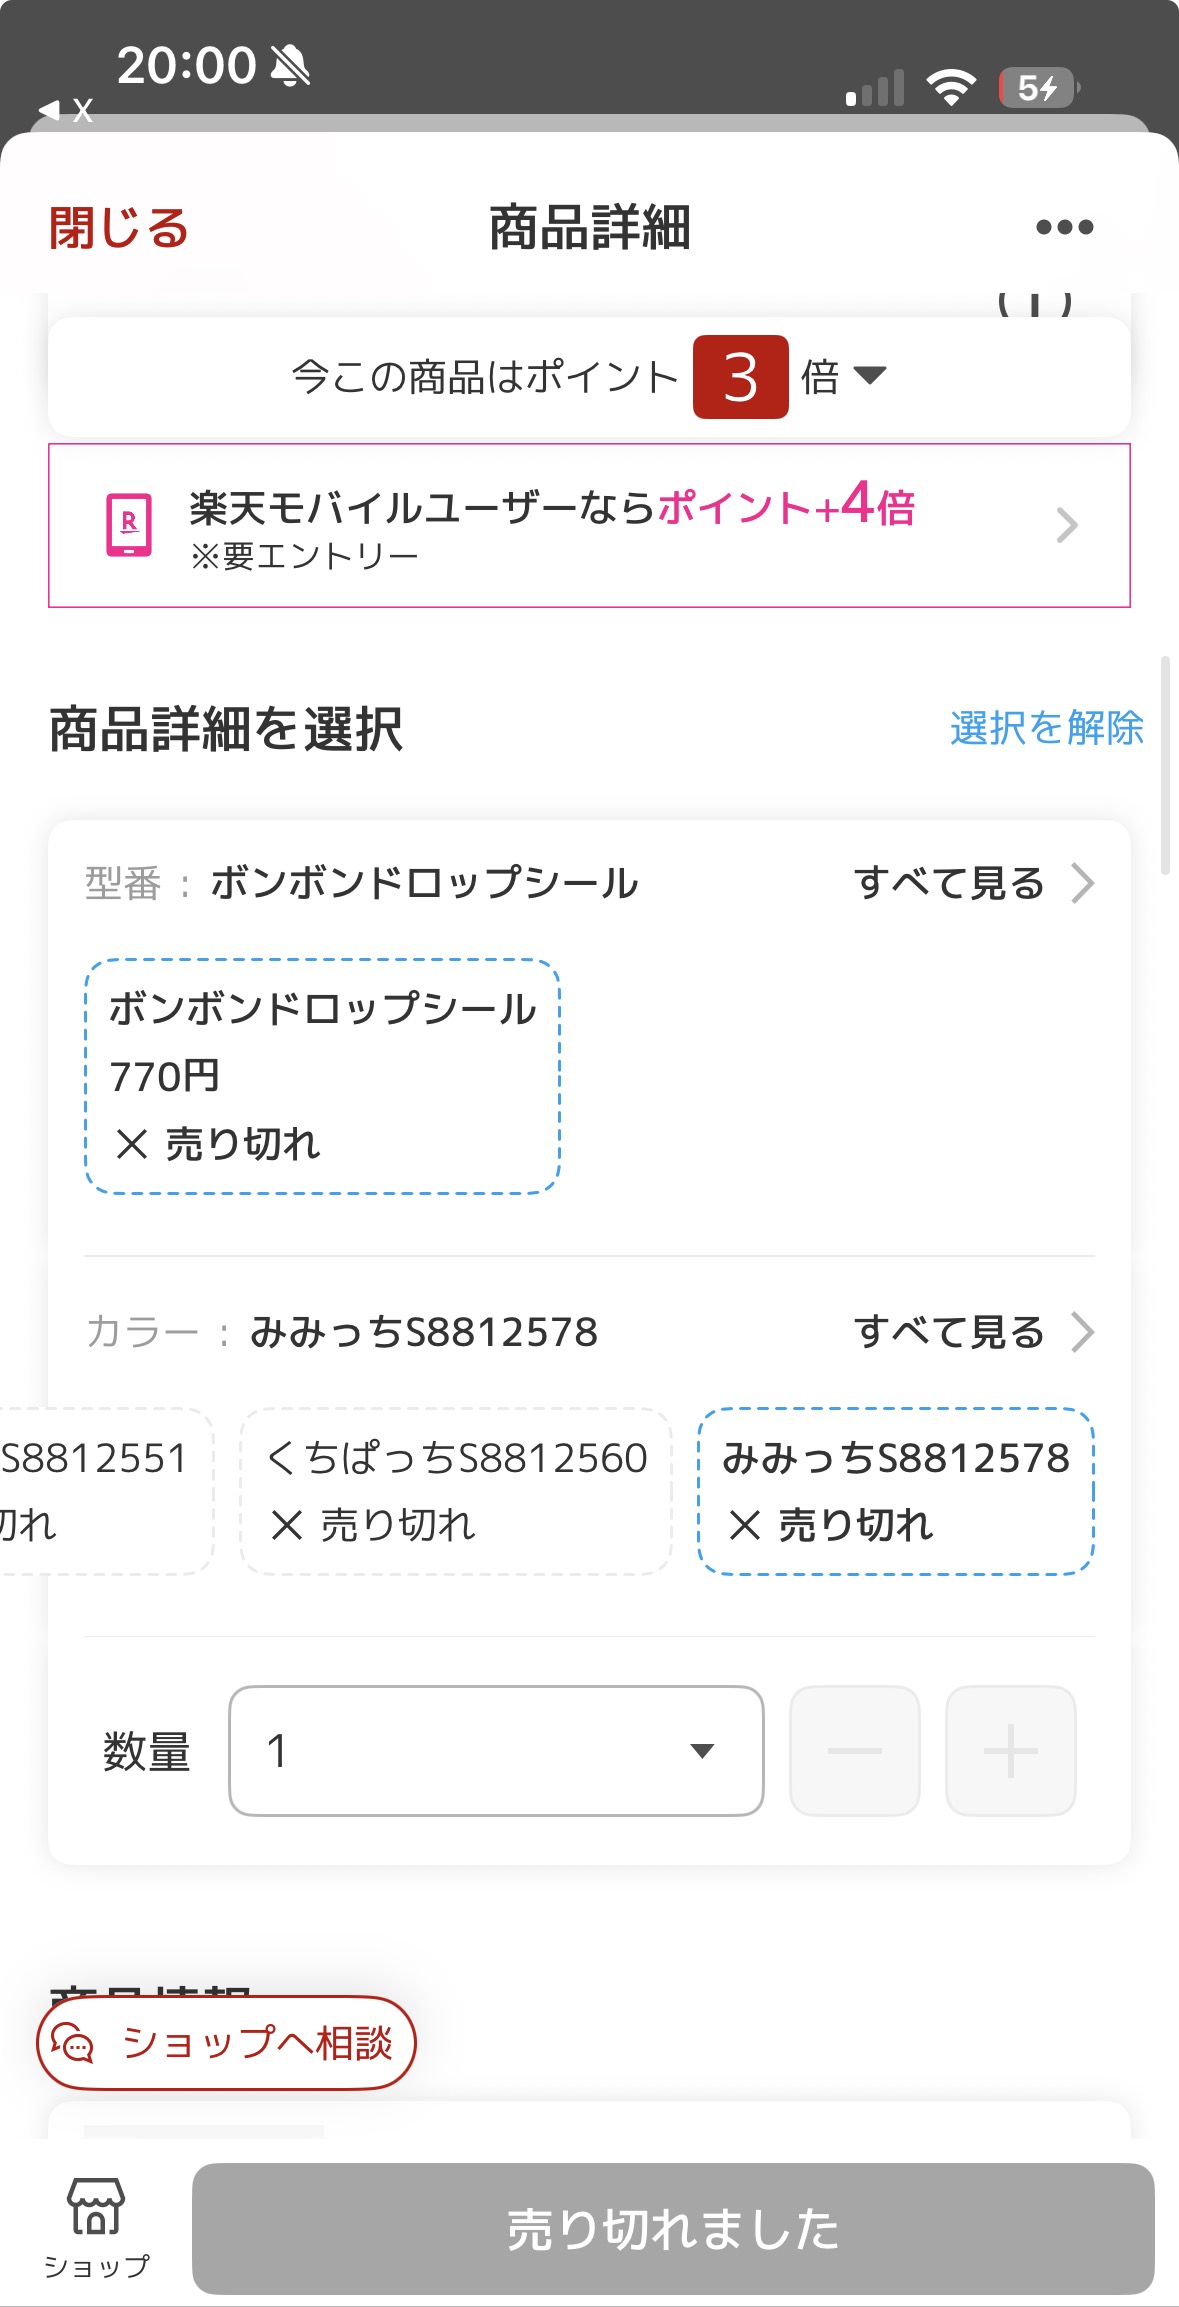Expand the point 3倍 details dropdown
Viewport: 1179px width, 2307px height.
(x=869, y=376)
